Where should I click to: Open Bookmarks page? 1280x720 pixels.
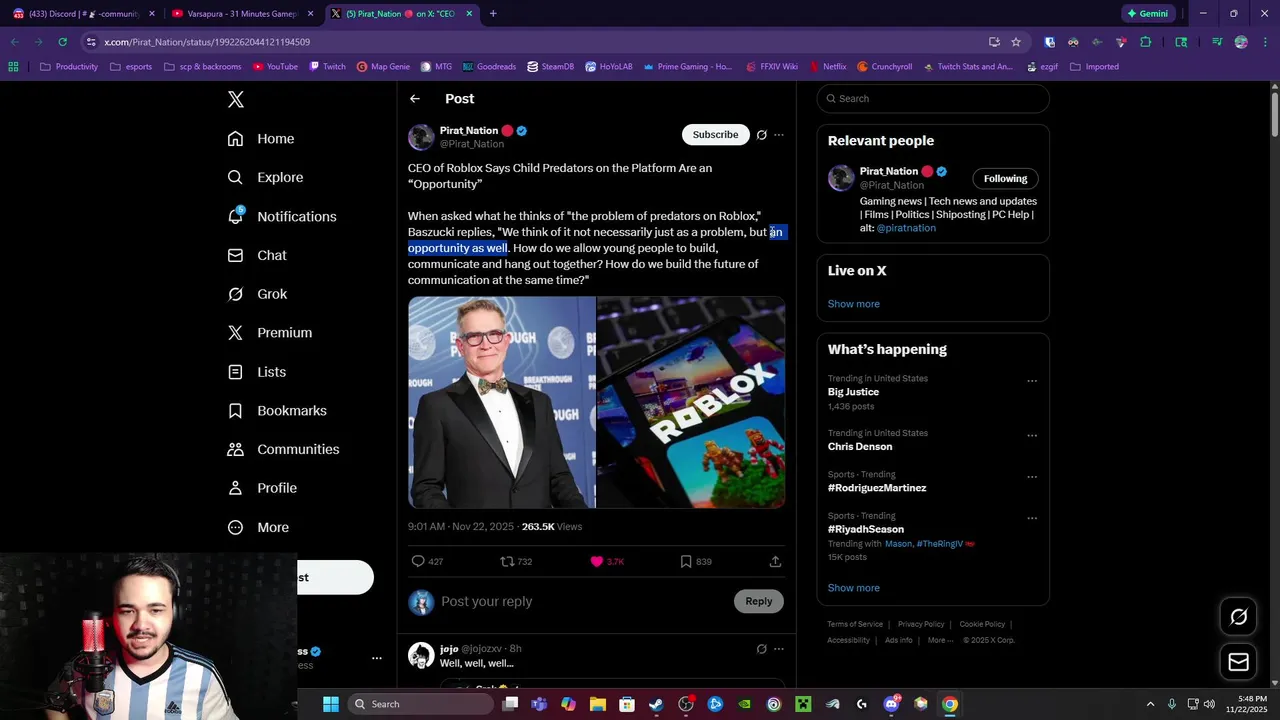pyautogui.click(x=277, y=411)
